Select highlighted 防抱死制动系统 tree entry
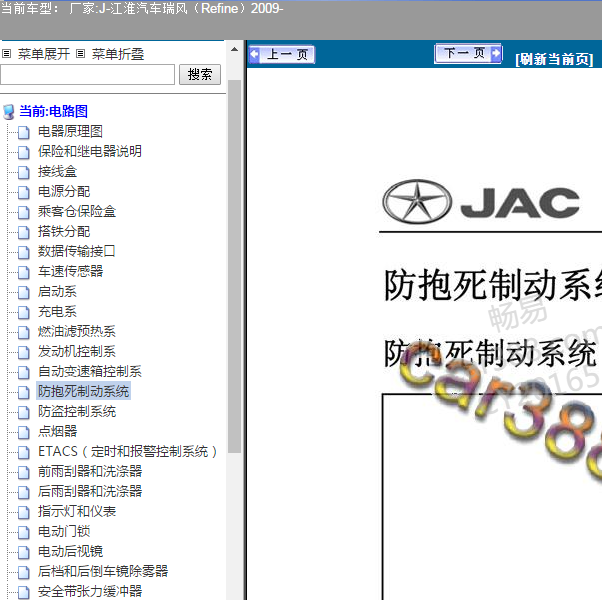This screenshot has width=602, height=600. (83, 391)
